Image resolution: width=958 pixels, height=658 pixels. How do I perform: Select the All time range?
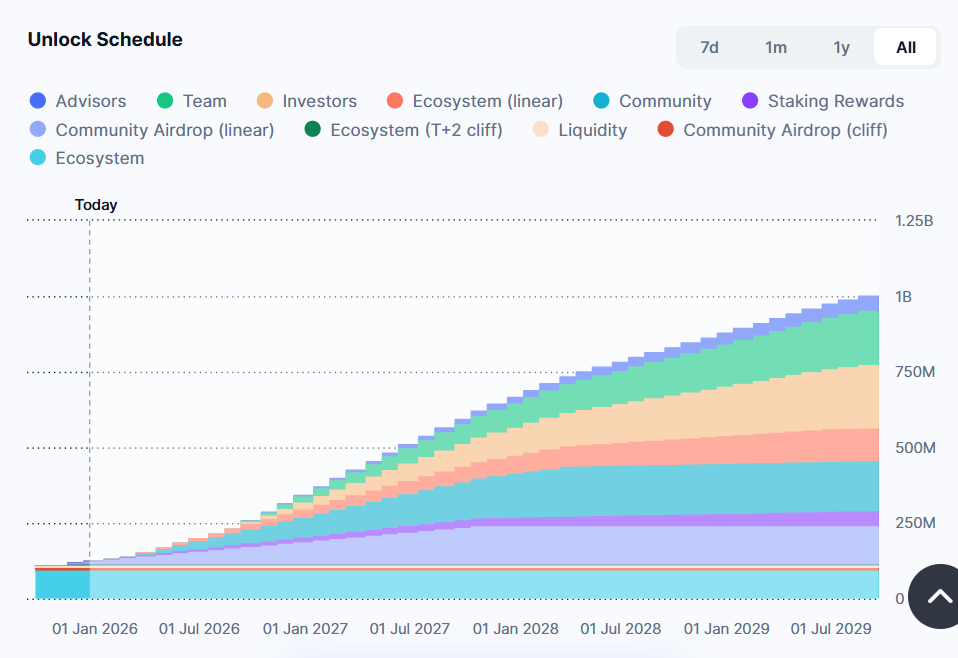point(906,47)
